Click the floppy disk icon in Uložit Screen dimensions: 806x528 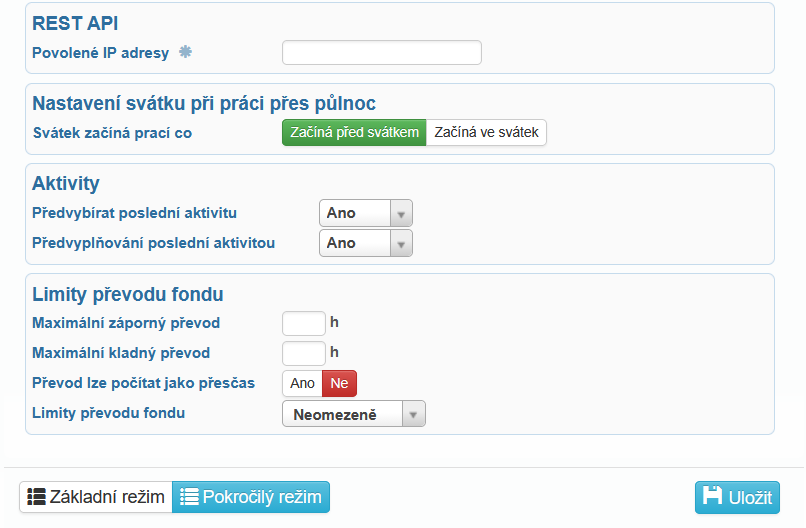712,497
